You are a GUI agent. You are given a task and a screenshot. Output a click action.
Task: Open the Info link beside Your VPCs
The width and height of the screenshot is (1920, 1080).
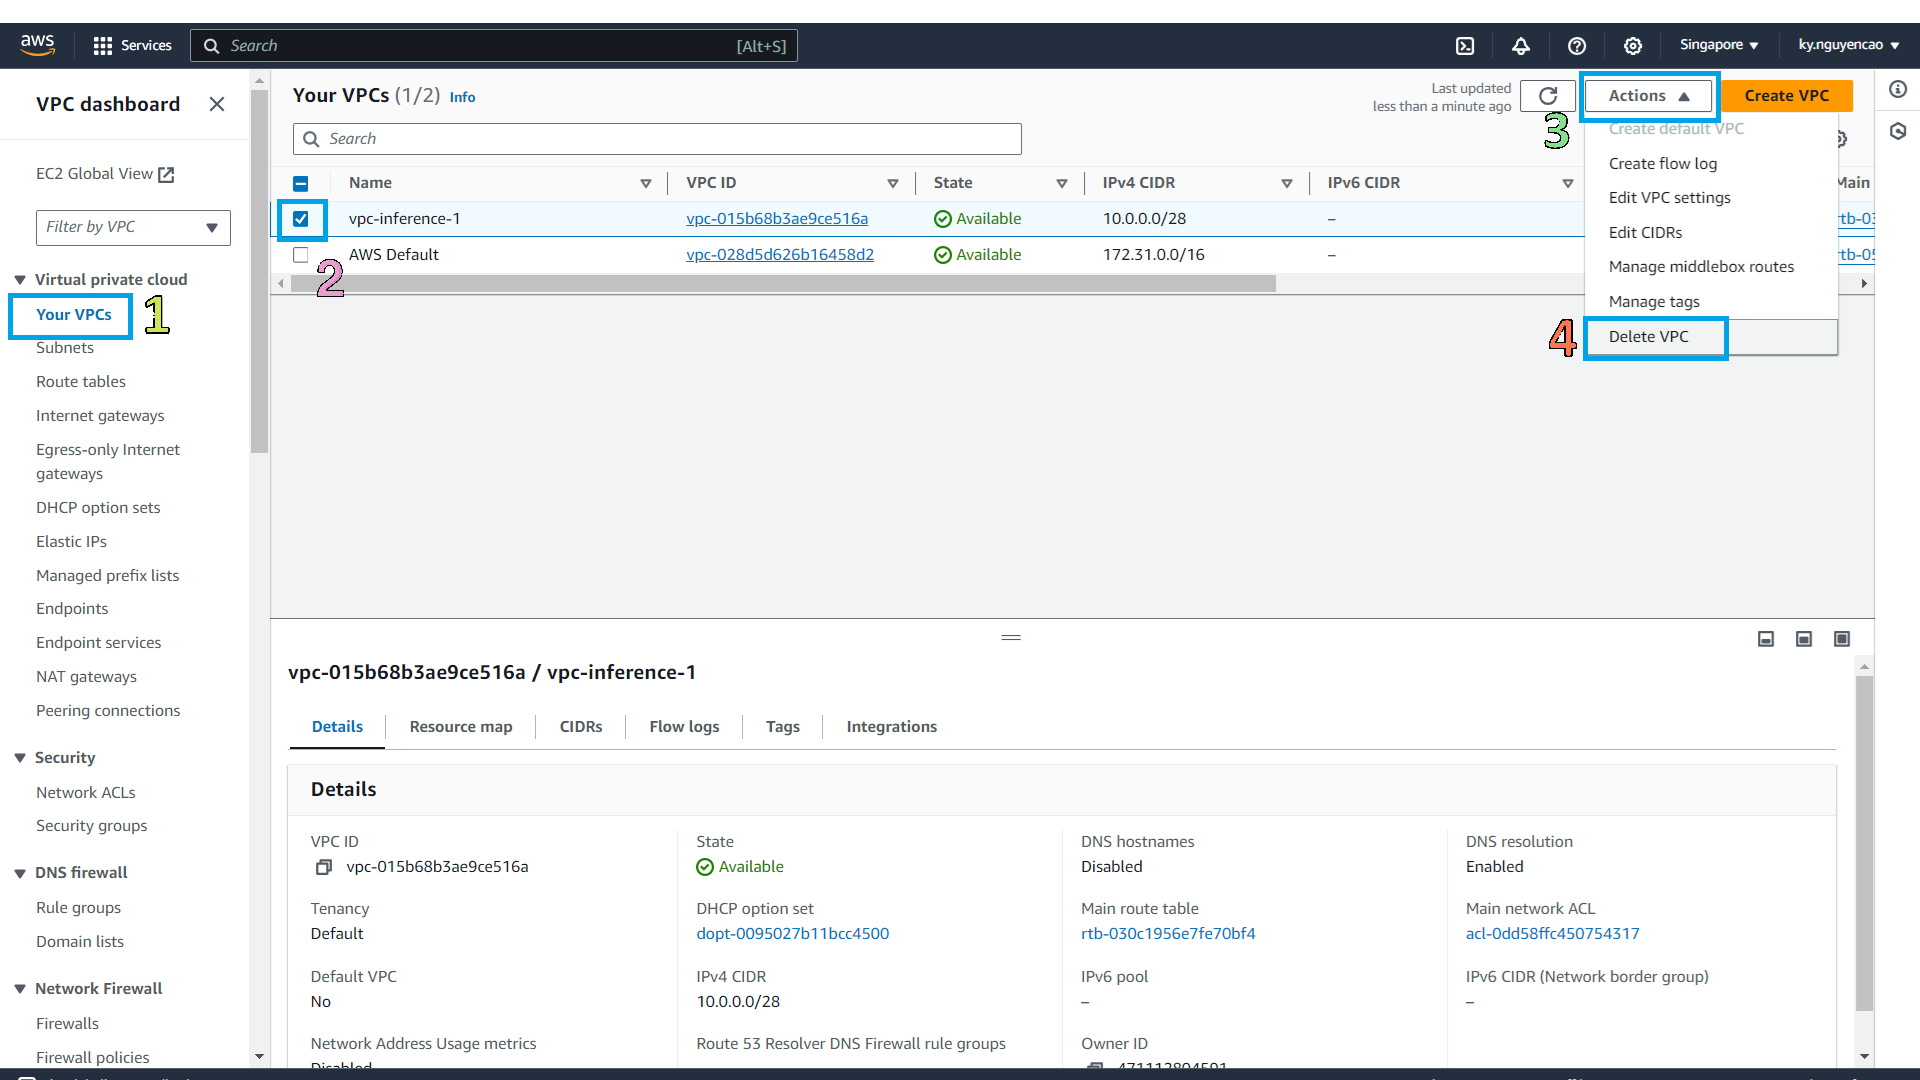tap(462, 97)
